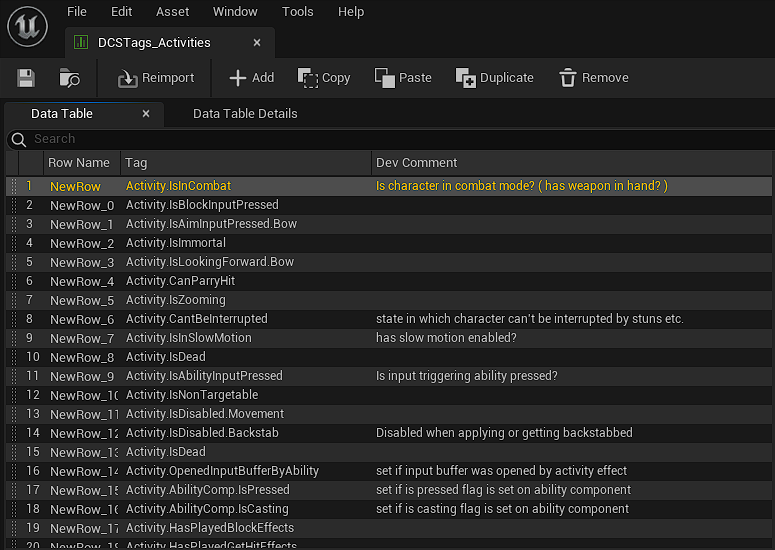
Task: Sort by the Row Name column header
Action: tap(79, 163)
